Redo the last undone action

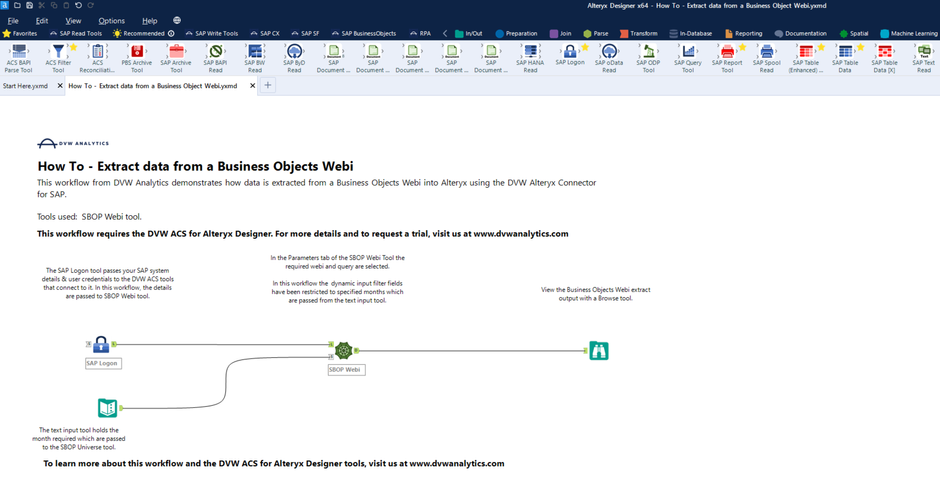[x=91, y=5]
